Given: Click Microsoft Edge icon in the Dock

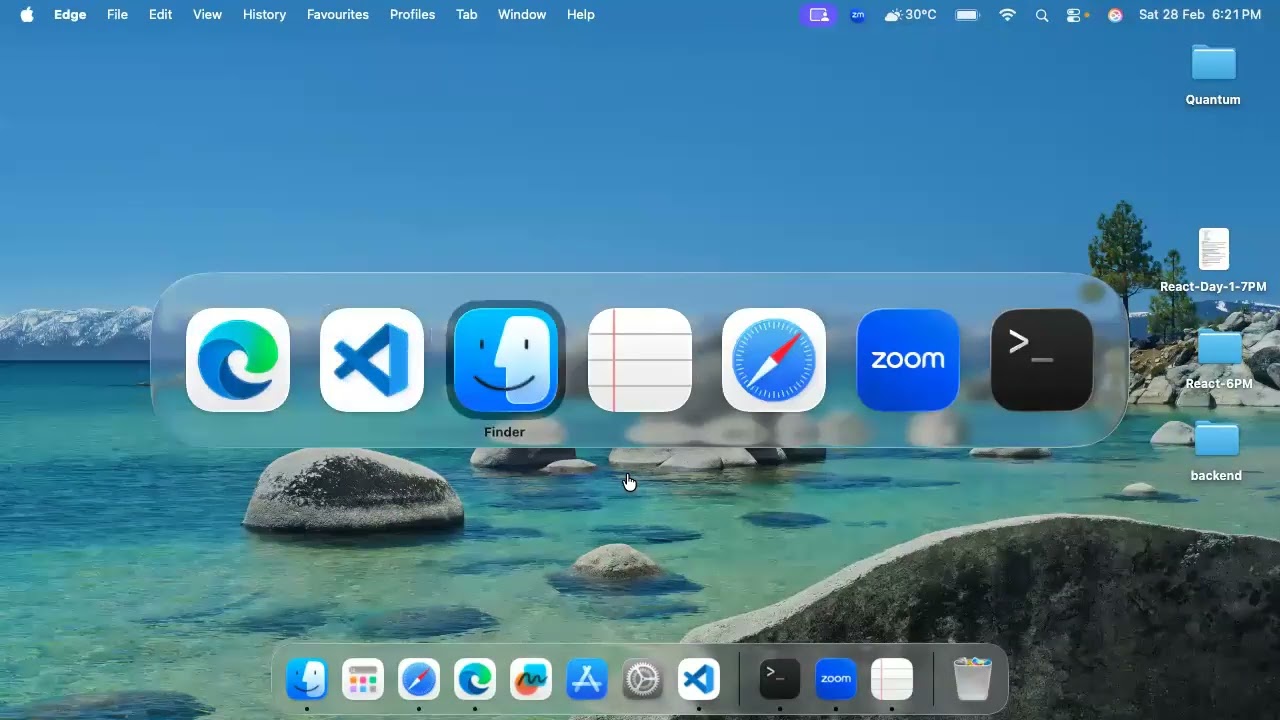Looking at the screenshot, I should (475, 680).
